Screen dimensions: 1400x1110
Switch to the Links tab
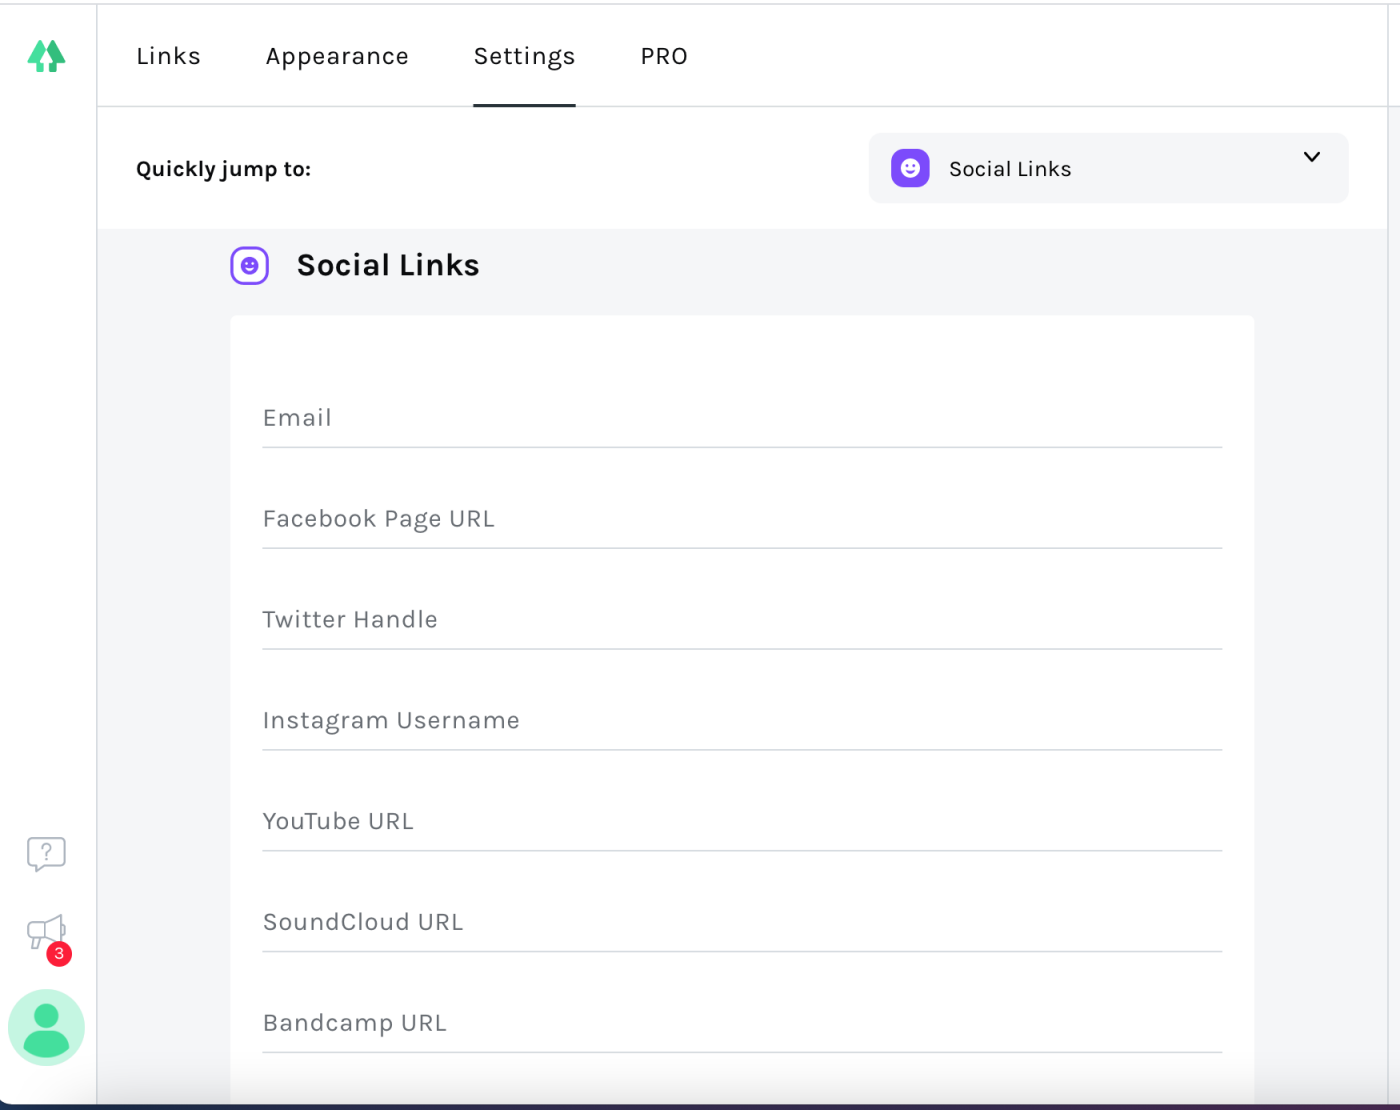point(168,56)
